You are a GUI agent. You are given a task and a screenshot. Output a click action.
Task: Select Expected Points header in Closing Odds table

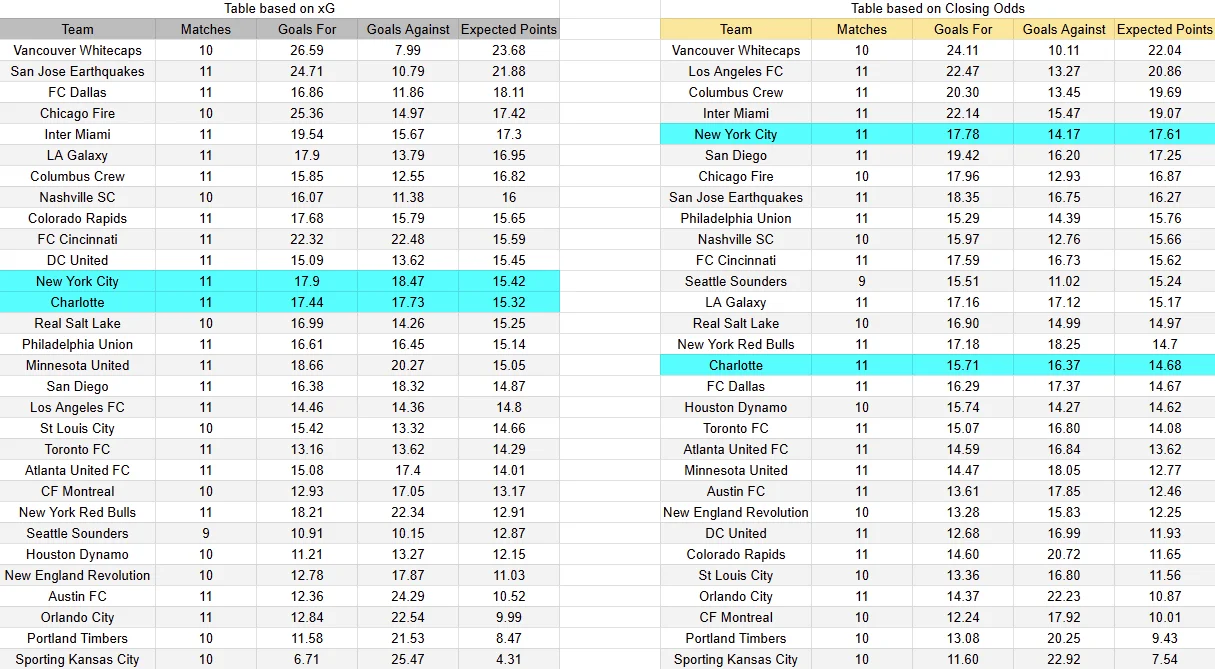coord(1165,29)
